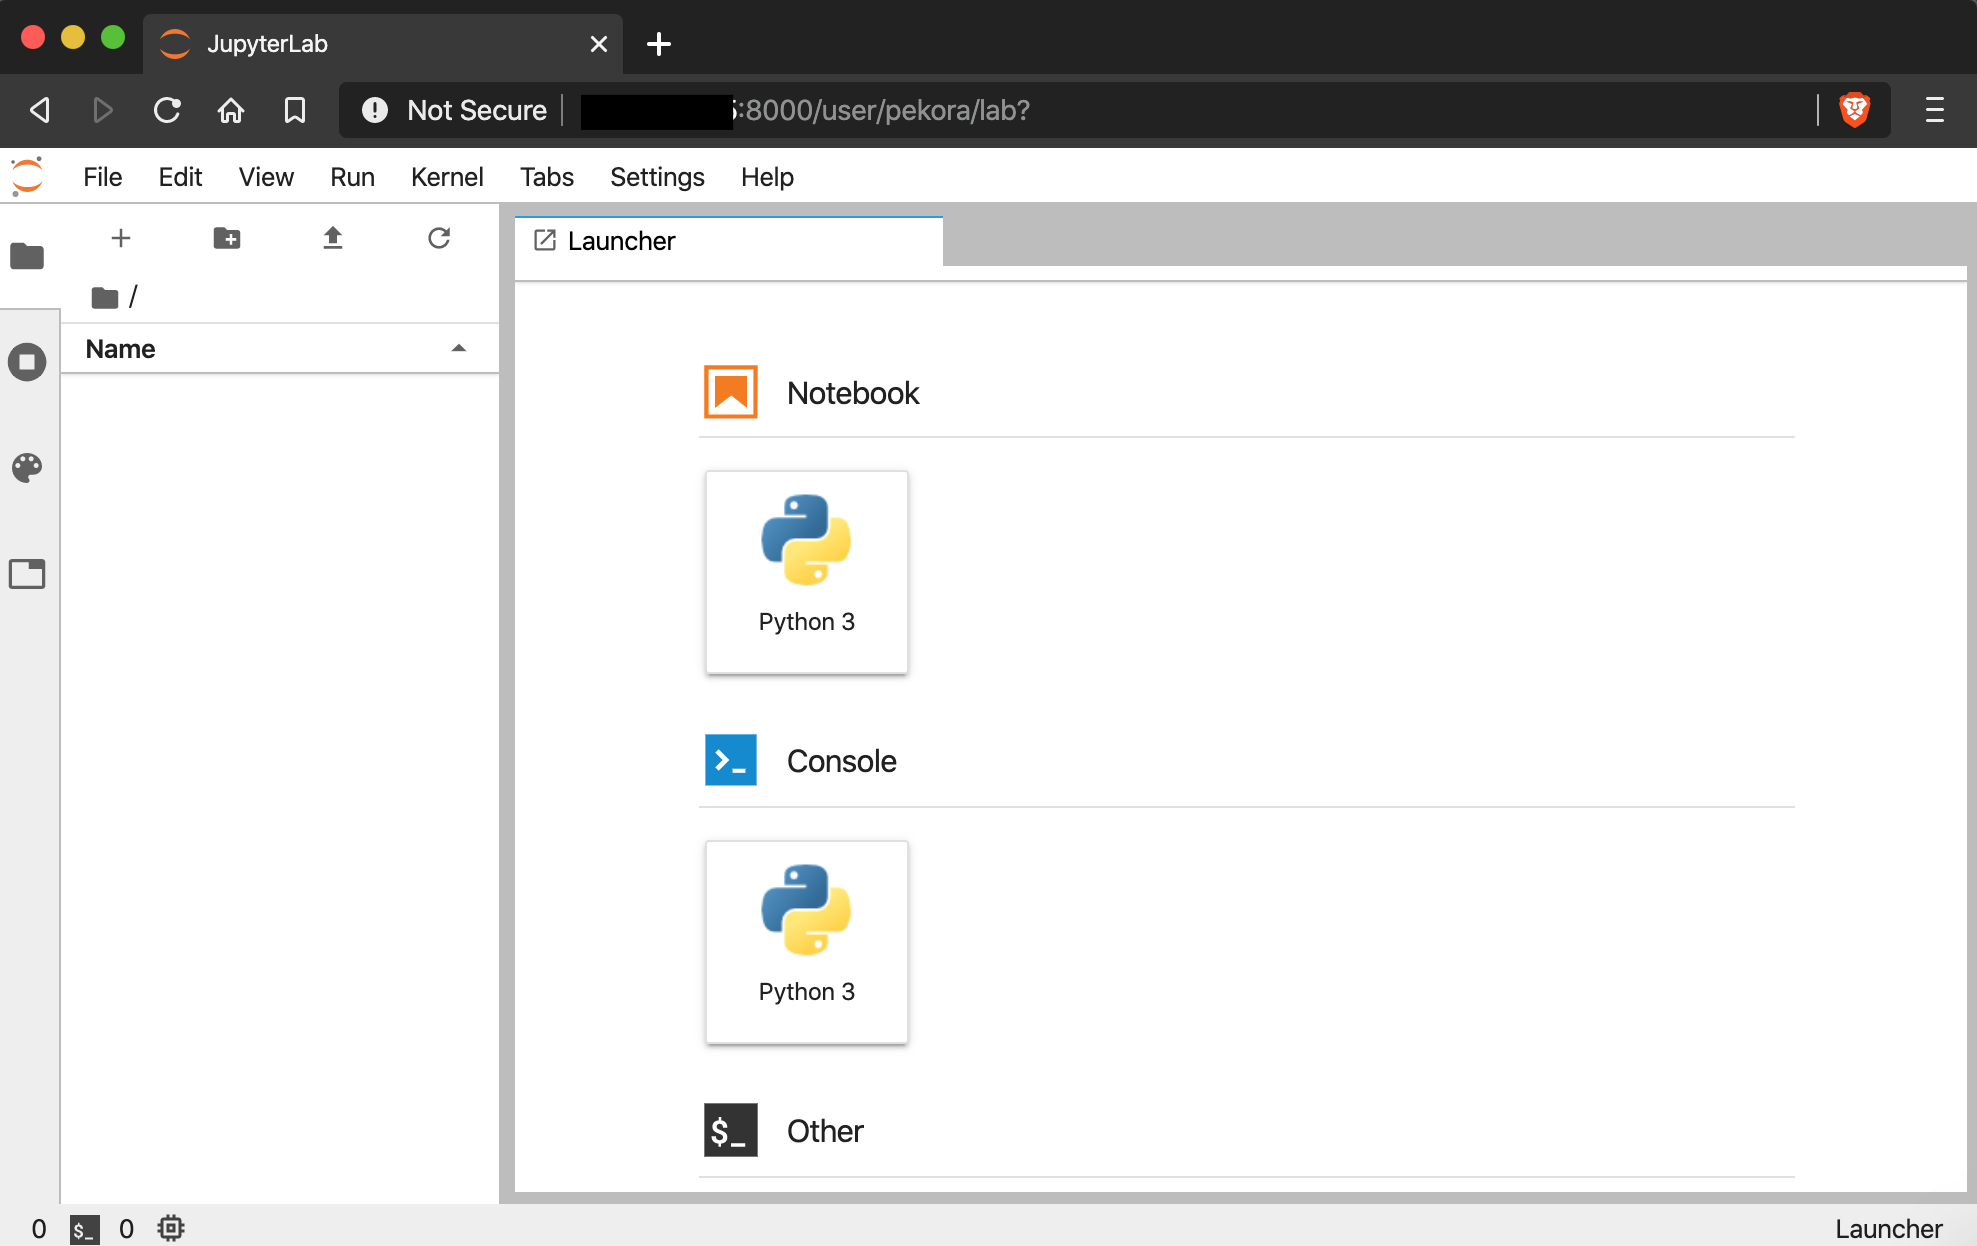Image resolution: width=1977 pixels, height=1246 pixels.
Task: Click the New Launcher plus icon
Action: point(121,238)
